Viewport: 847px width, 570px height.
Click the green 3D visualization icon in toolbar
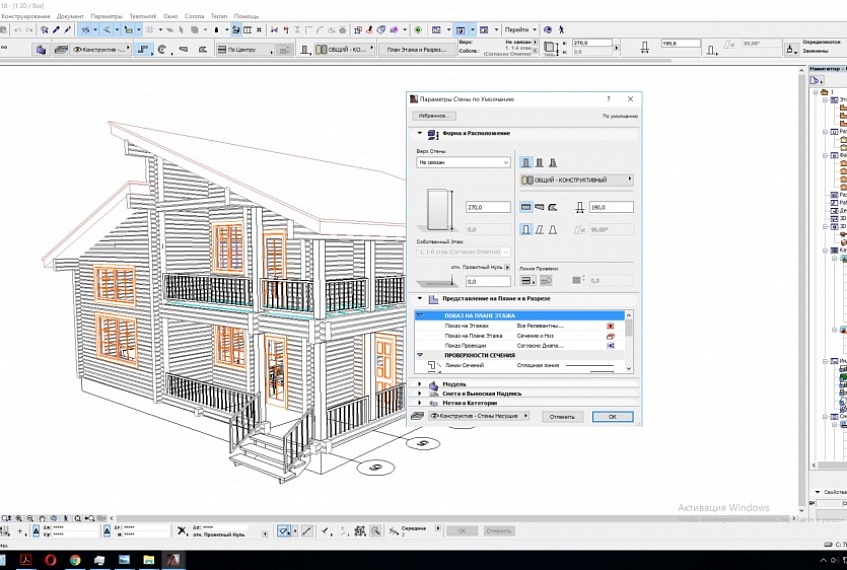coord(418,30)
